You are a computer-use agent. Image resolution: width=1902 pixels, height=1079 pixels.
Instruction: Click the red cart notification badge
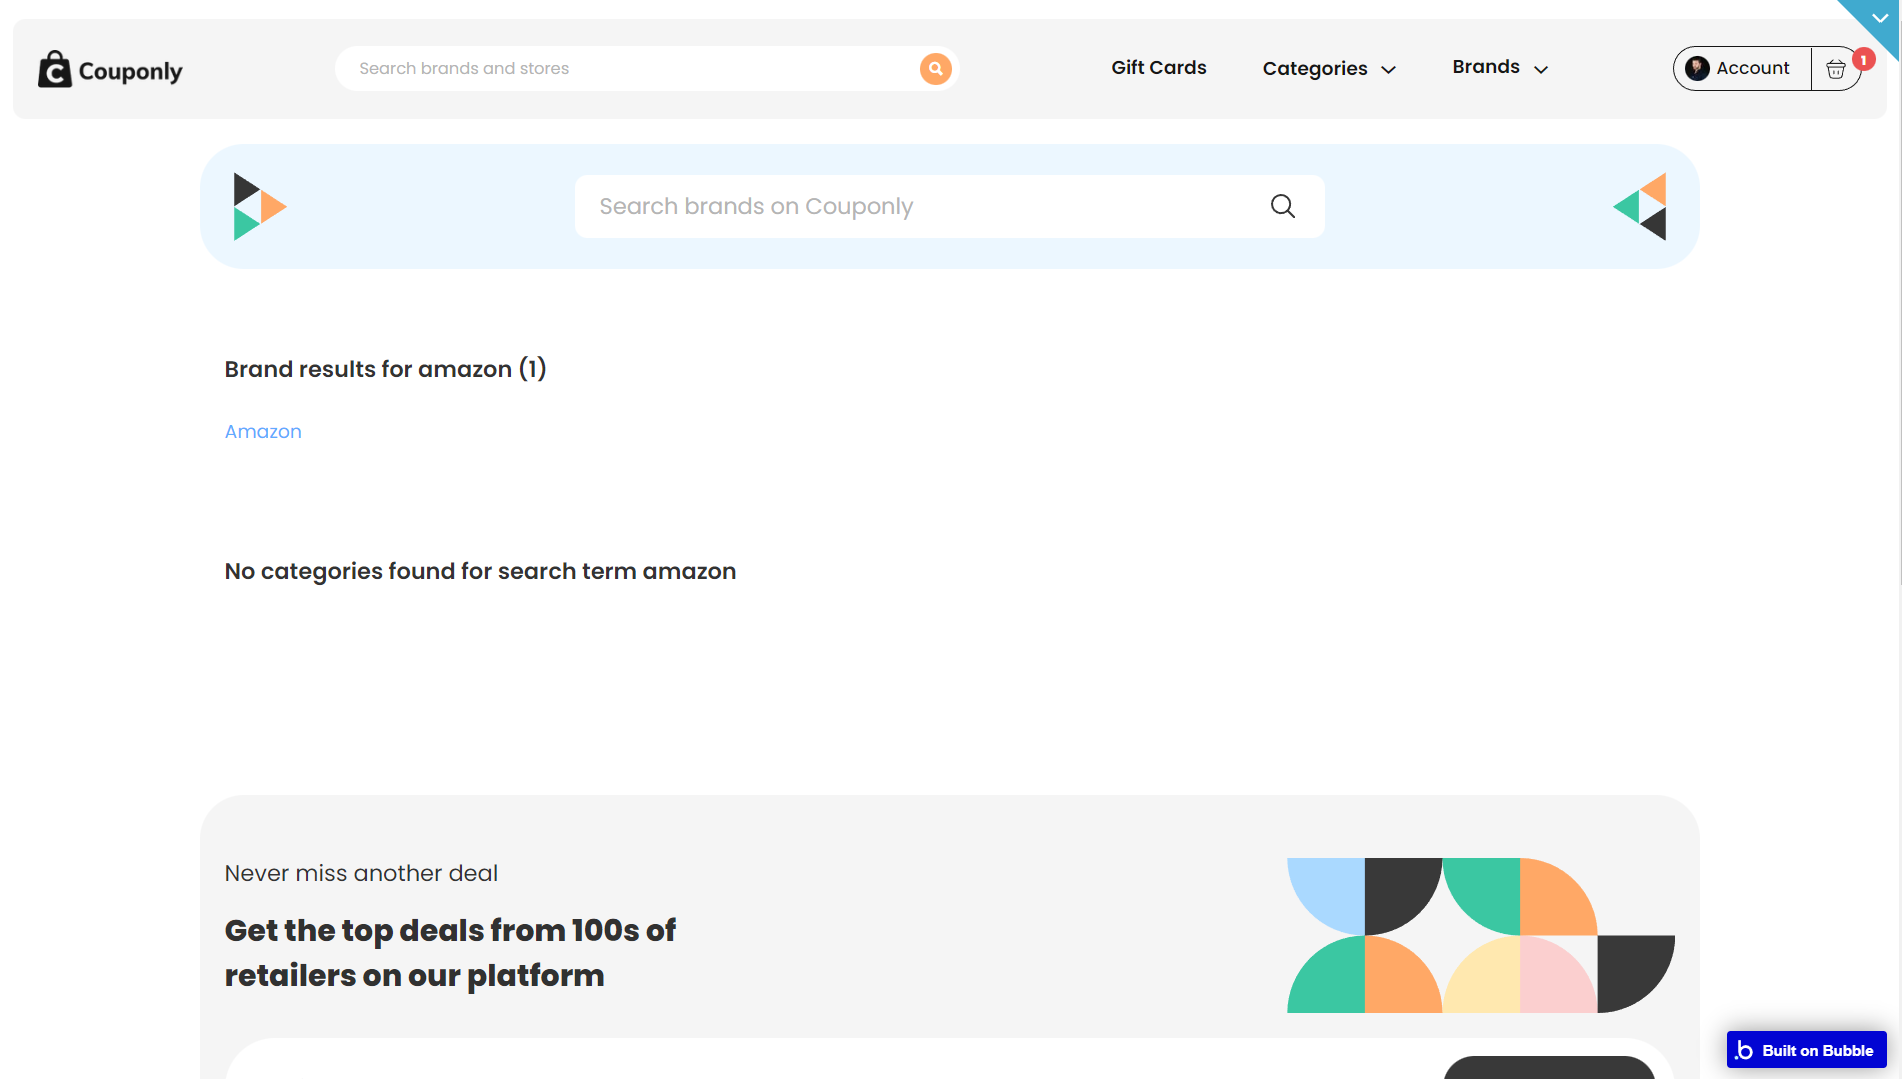(x=1863, y=60)
